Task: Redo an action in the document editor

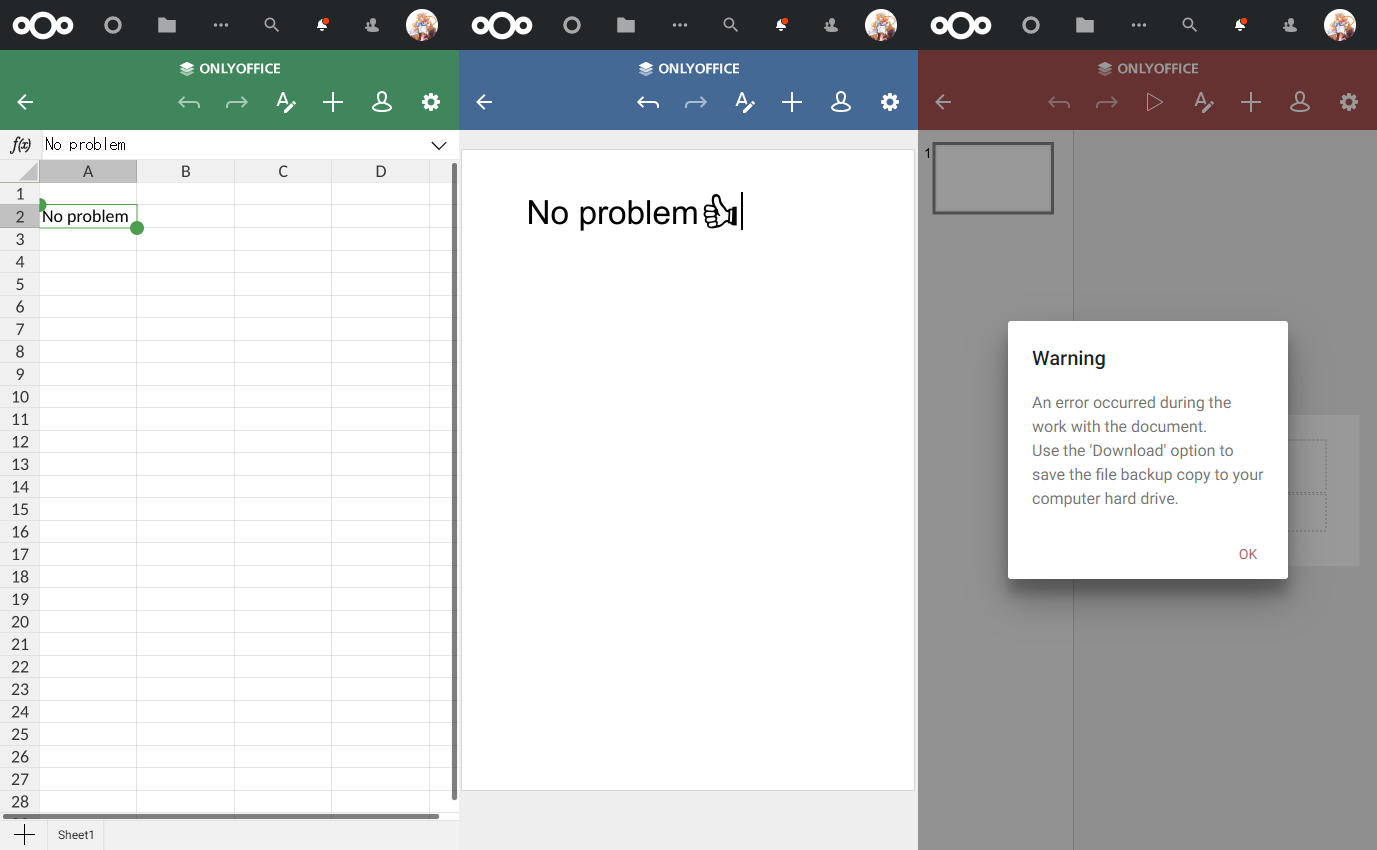Action: [695, 102]
